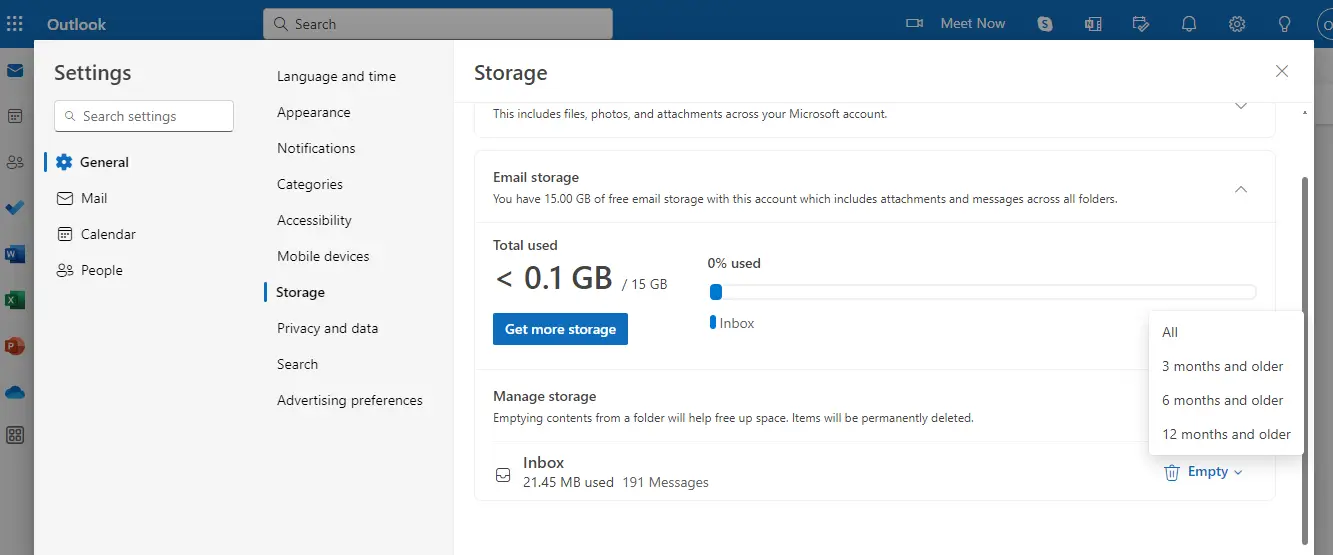Open OneDrive from the app rail
The image size is (1333, 555).
click(x=15, y=392)
